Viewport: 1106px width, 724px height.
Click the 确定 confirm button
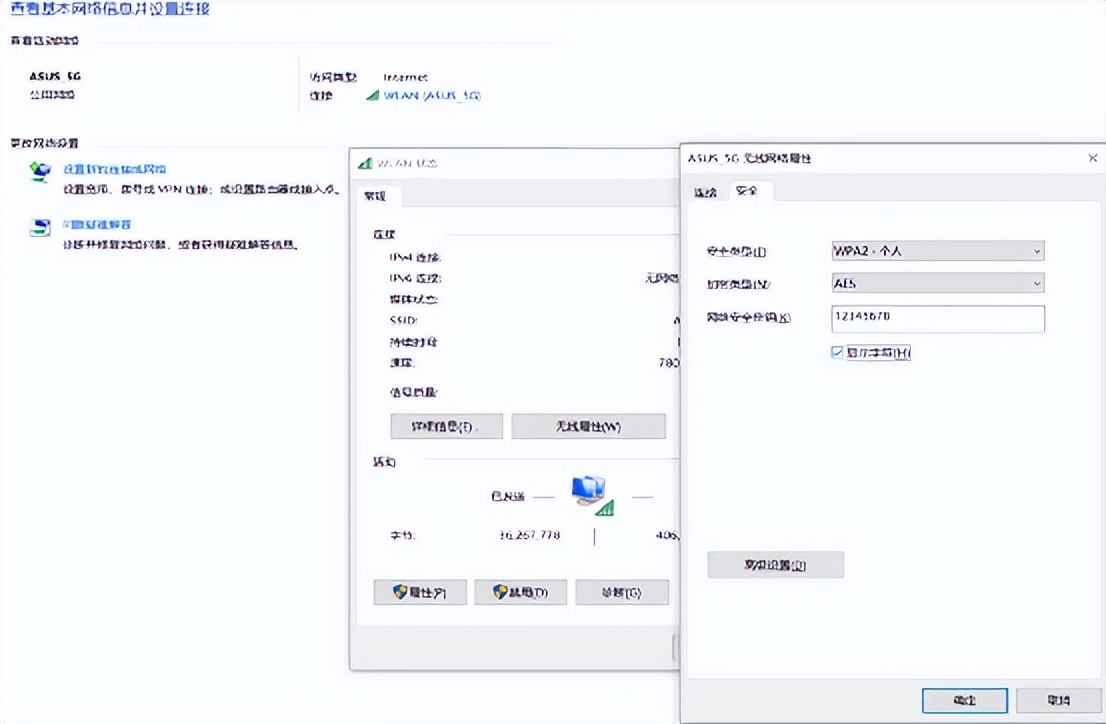(x=963, y=701)
